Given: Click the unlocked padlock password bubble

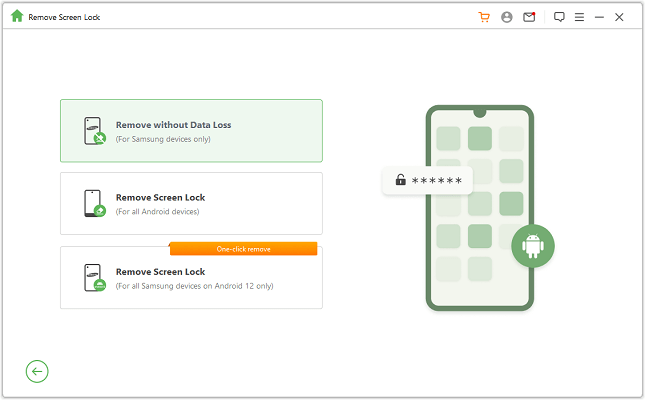Looking at the screenshot, I should [x=427, y=180].
